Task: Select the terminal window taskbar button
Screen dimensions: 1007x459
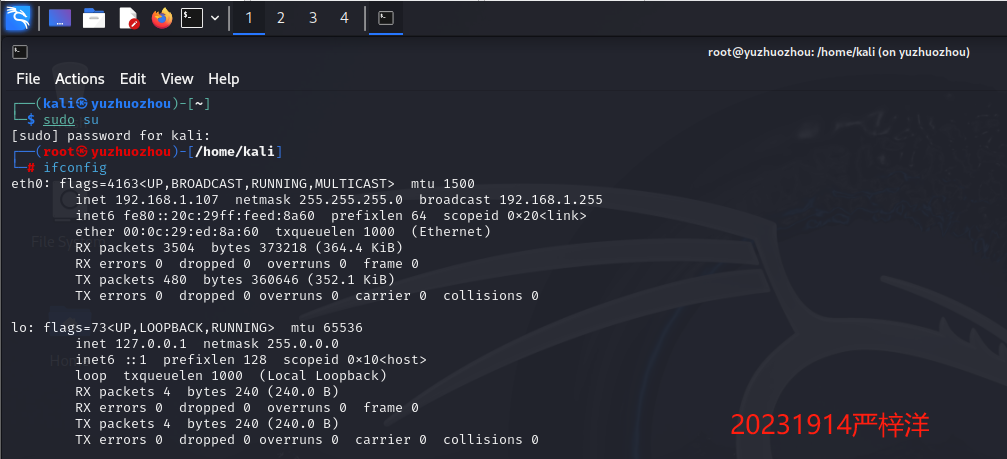Action: [386, 18]
